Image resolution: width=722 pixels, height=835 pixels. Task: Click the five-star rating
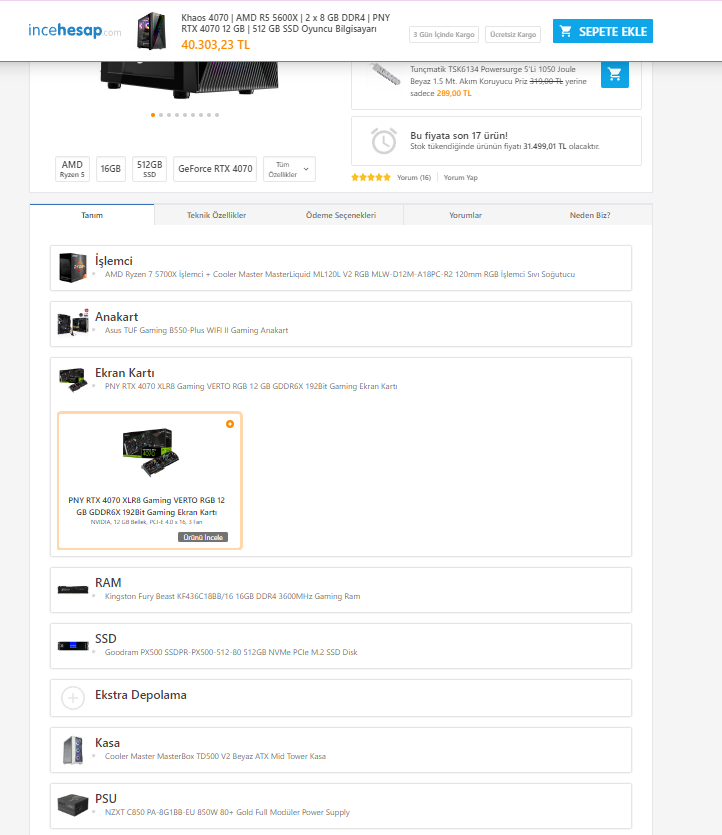point(371,177)
